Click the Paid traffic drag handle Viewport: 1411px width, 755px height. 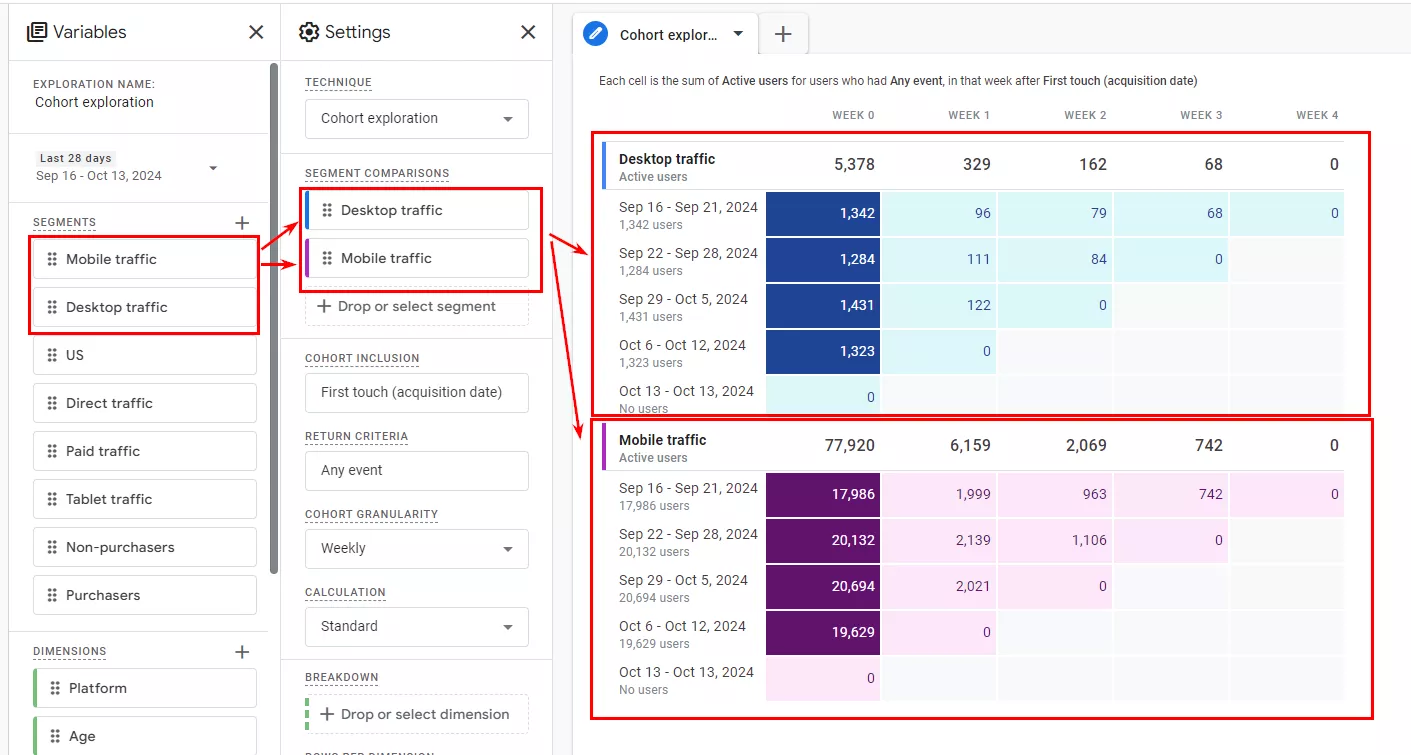(x=52, y=451)
